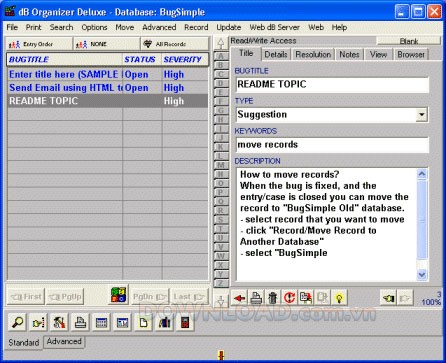The width and height of the screenshot is (446, 363).
Task: Click the BUGTITLE input field
Action: pyautogui.click(x=332, y=85)
